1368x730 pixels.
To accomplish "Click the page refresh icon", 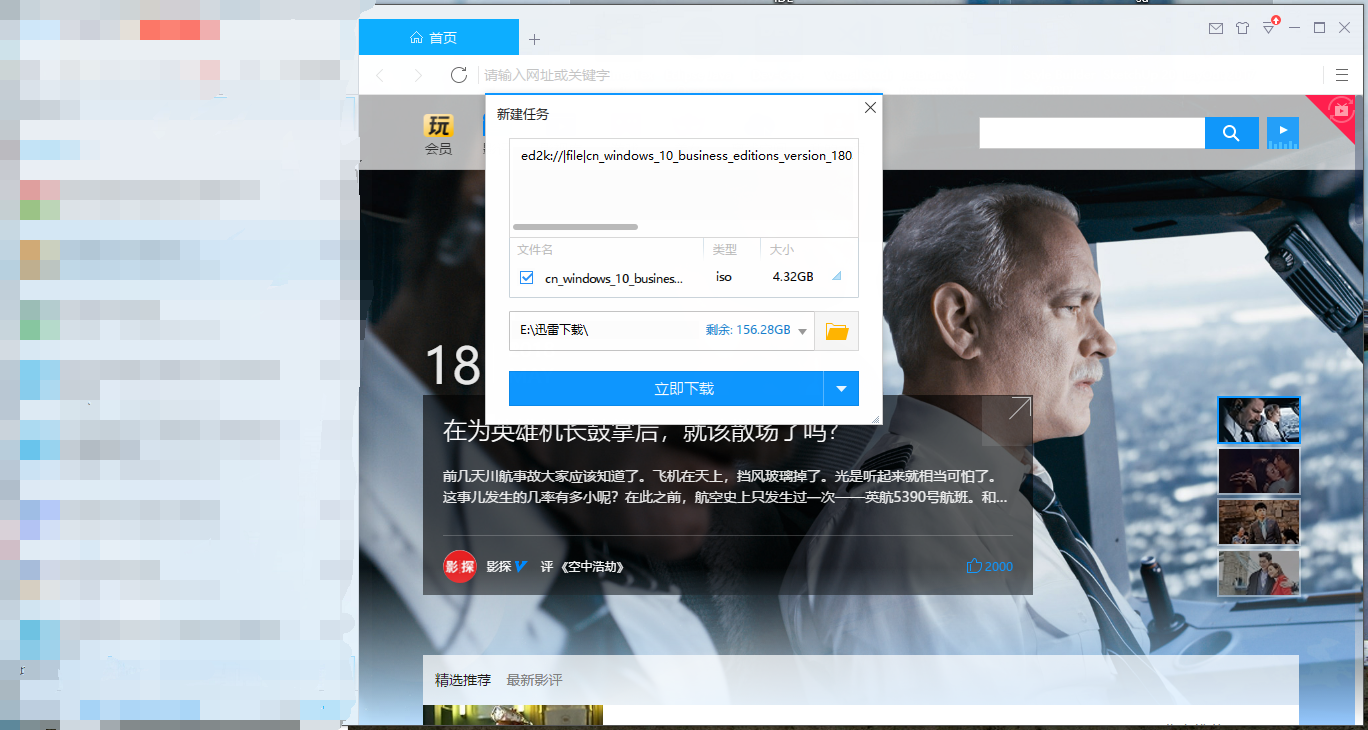I will (x=459, y=75).
